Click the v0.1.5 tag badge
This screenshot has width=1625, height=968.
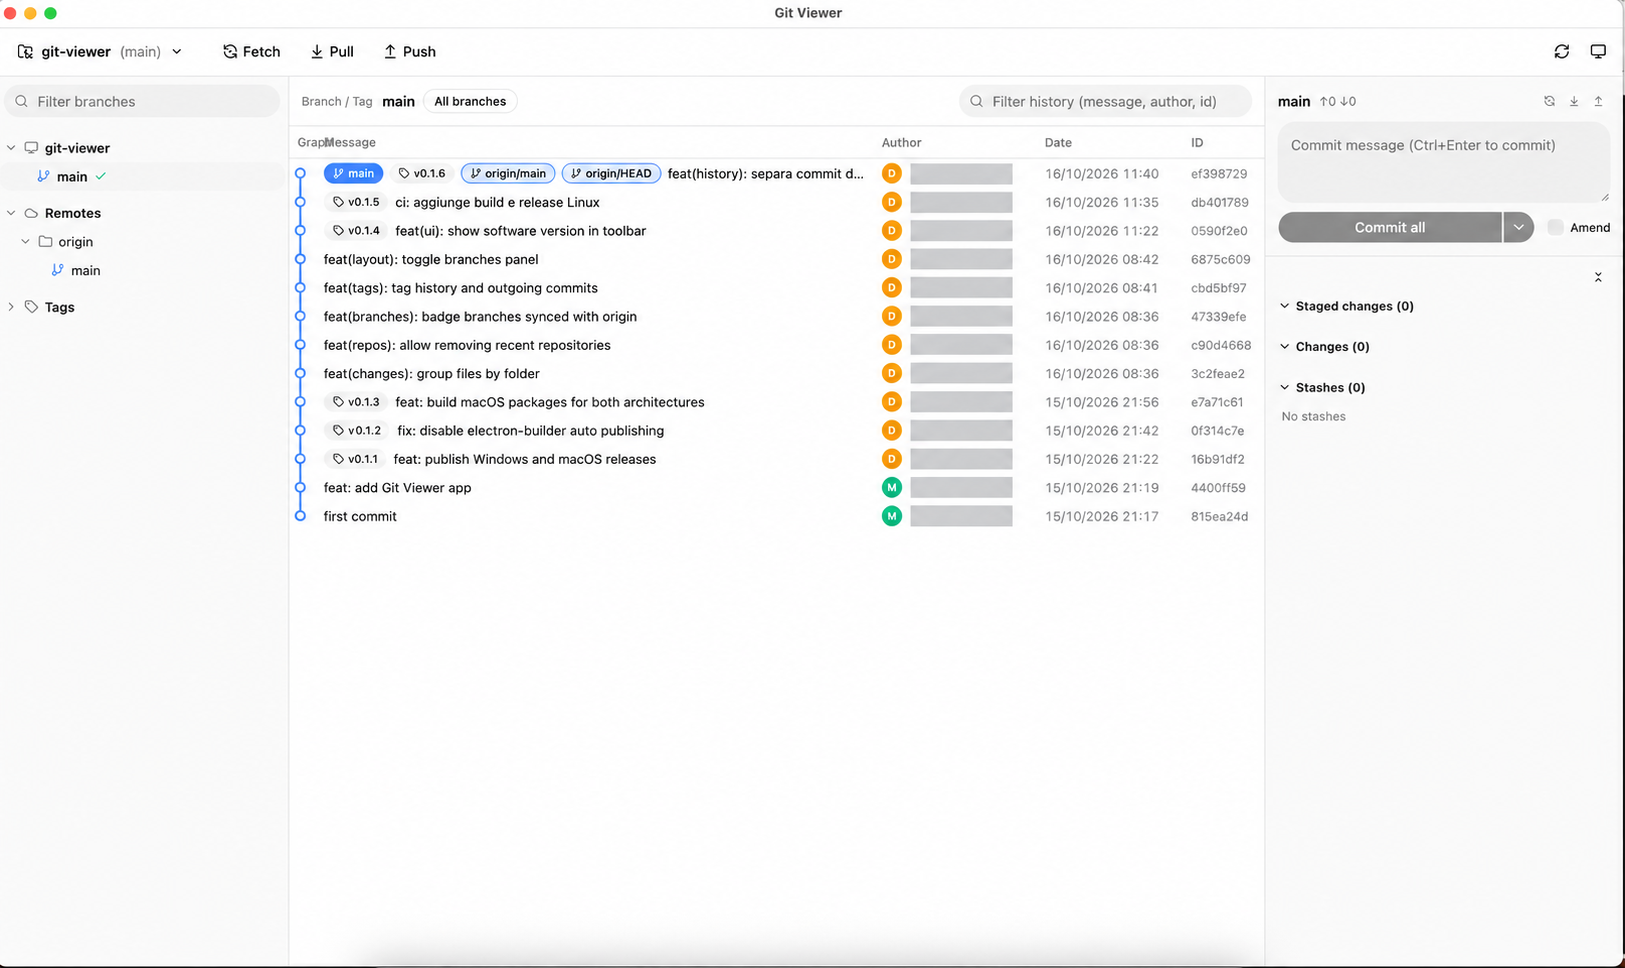pos(356,202)
